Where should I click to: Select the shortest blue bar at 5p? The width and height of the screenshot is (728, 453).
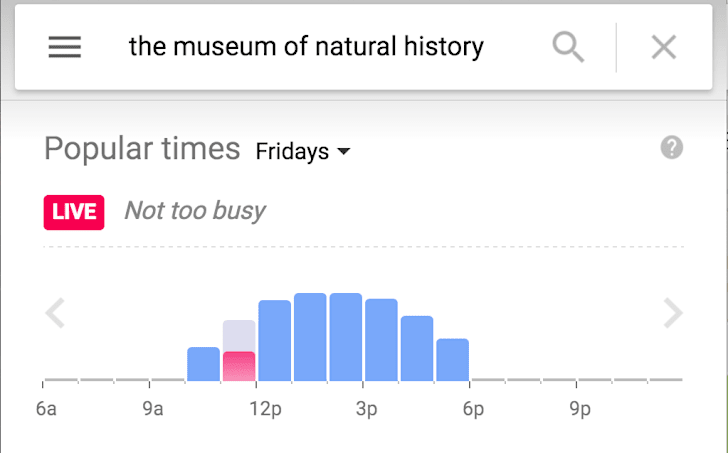pos(453,360)
